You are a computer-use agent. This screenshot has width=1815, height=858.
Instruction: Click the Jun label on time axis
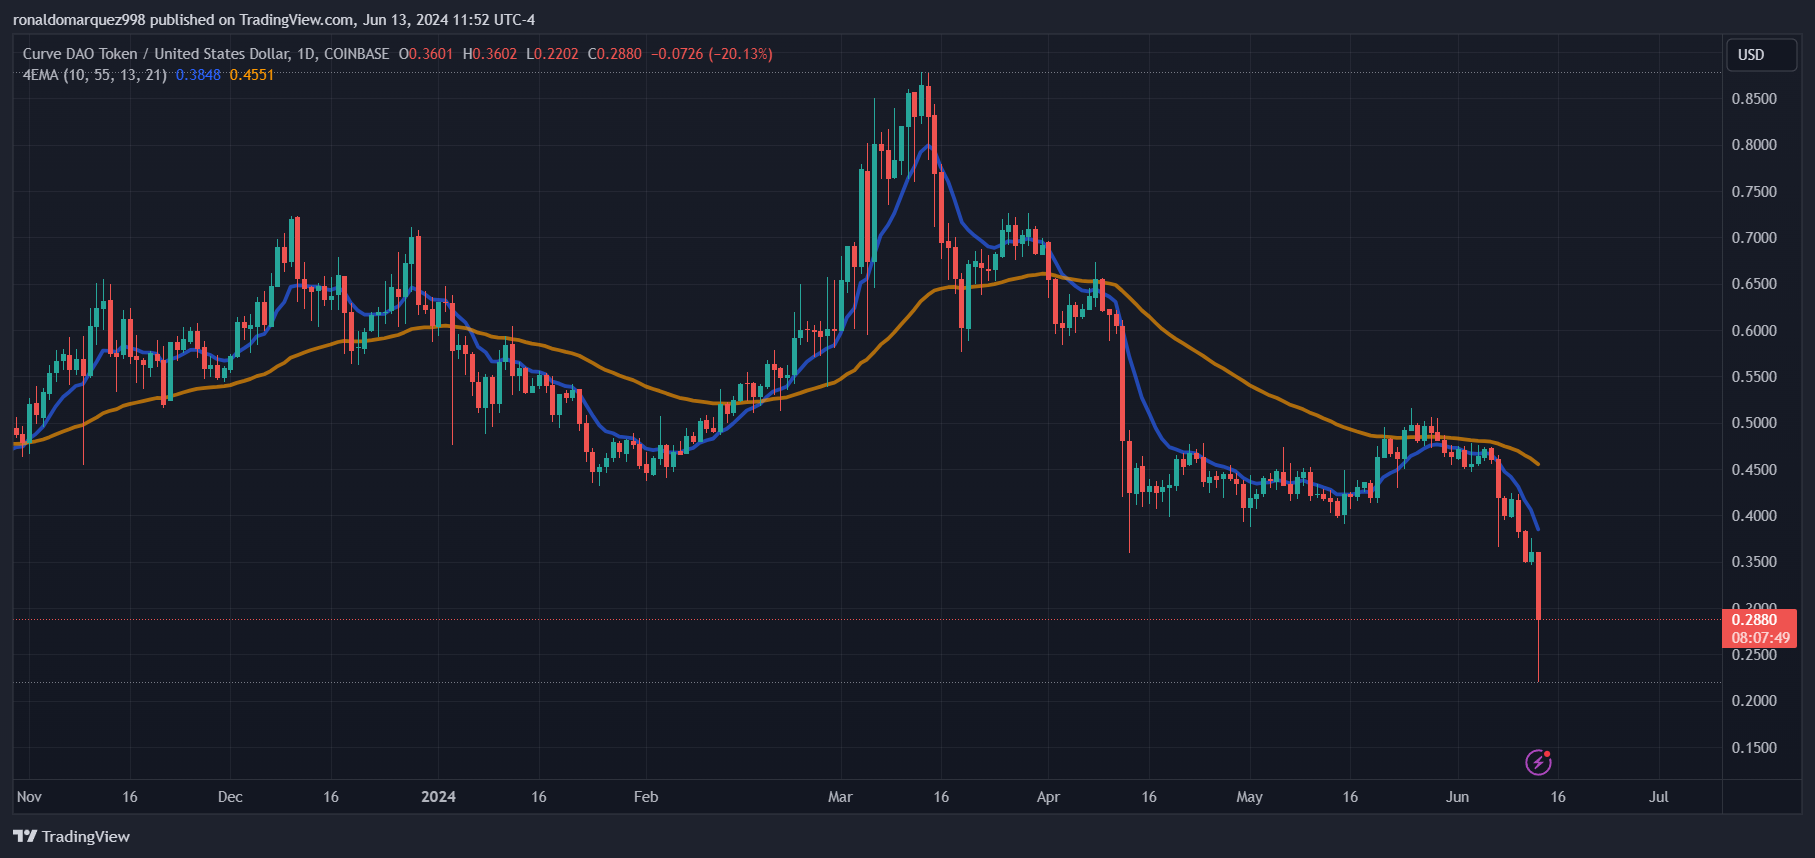[1457, 797]
